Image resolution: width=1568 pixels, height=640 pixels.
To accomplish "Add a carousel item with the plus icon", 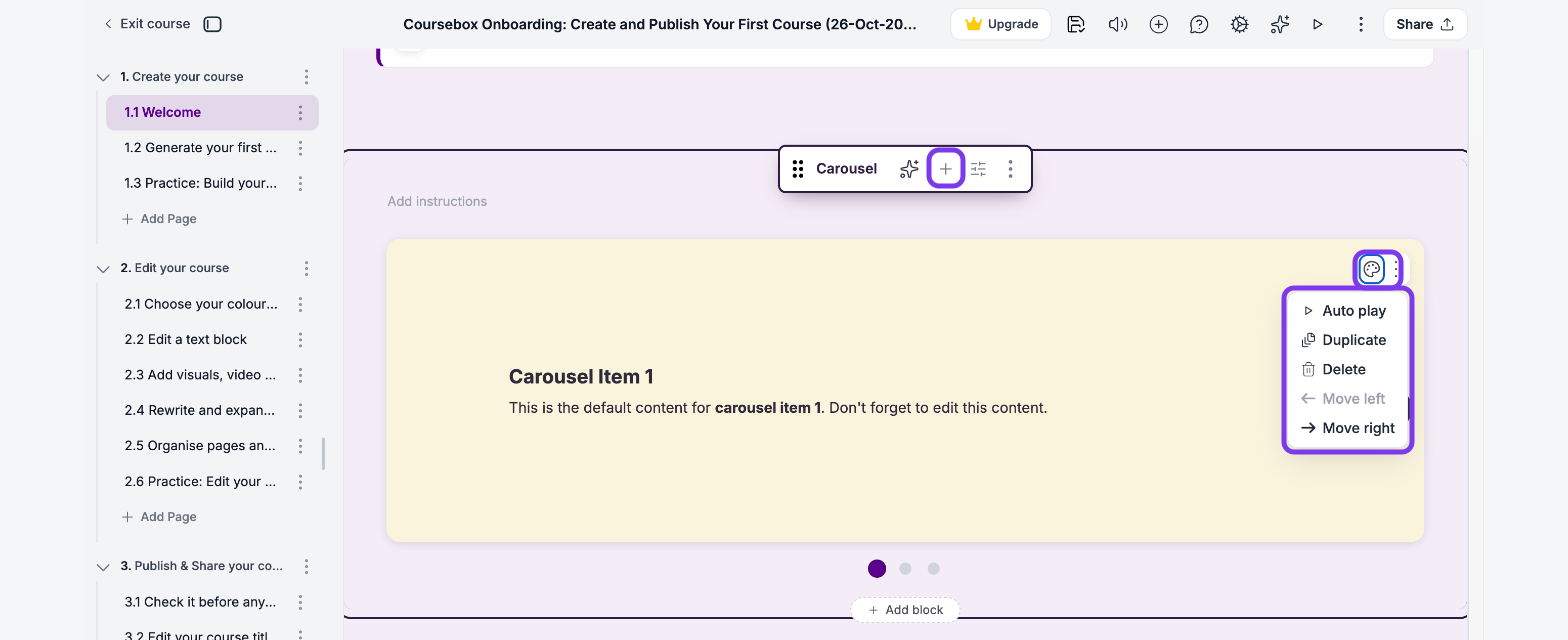I will pos(946,169).
